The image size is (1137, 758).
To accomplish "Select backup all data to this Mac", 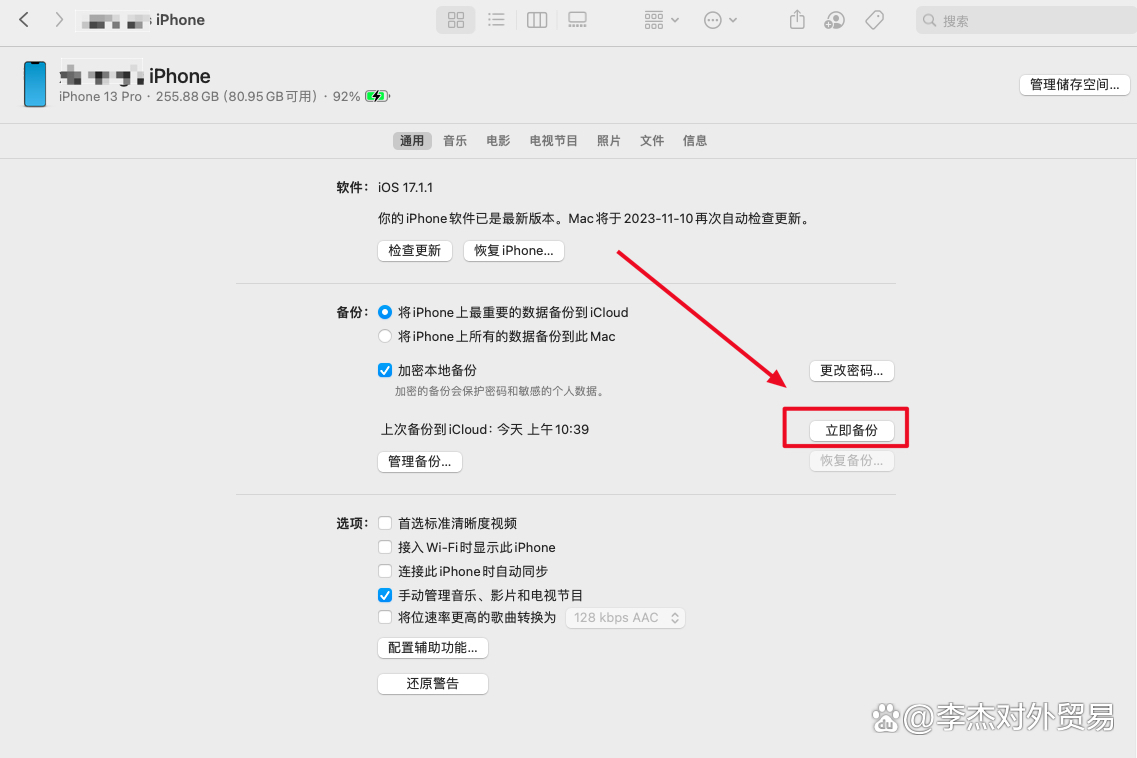I will click(385, 337).
